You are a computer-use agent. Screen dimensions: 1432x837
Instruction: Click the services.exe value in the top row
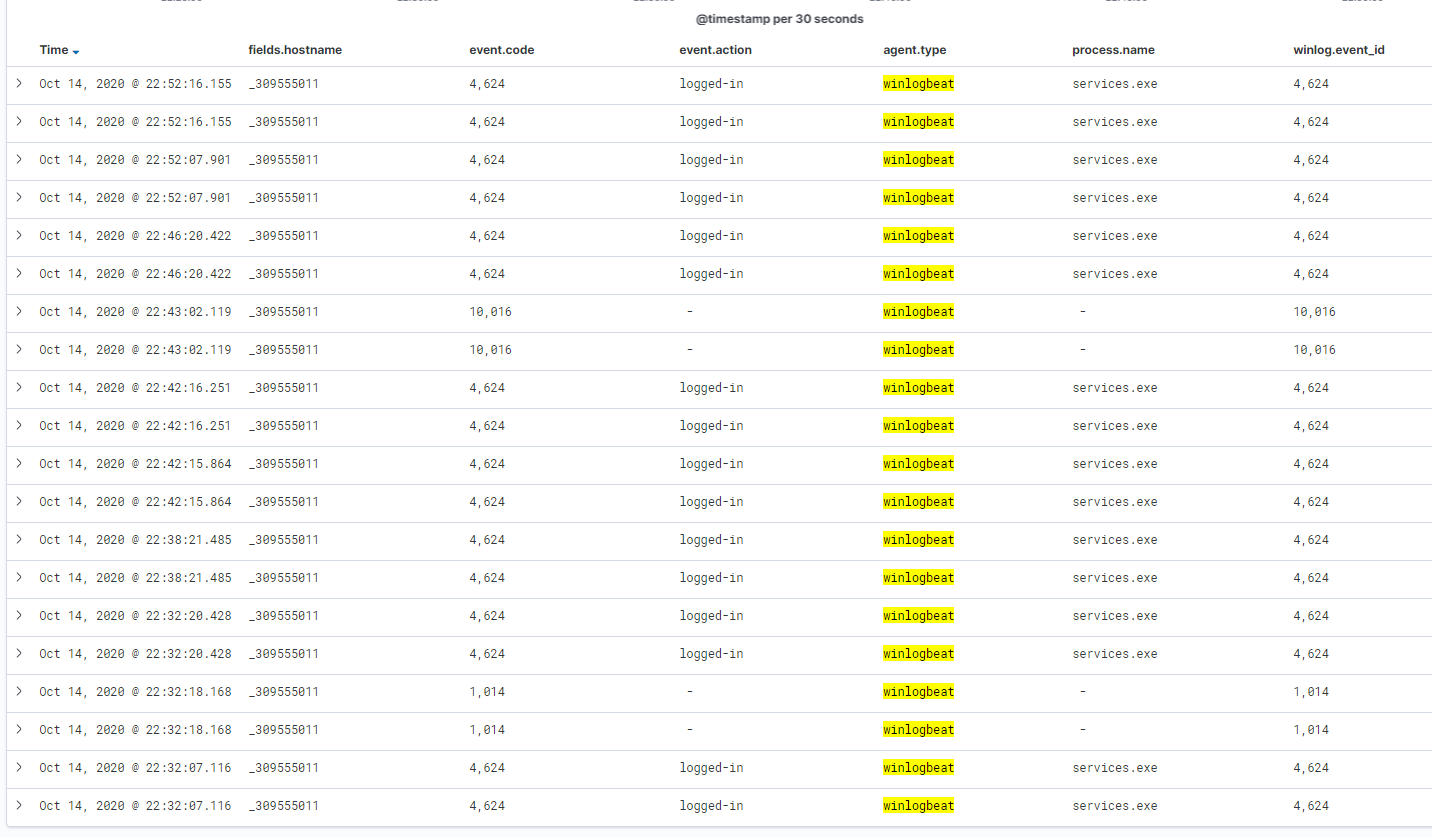(1115, 84)
